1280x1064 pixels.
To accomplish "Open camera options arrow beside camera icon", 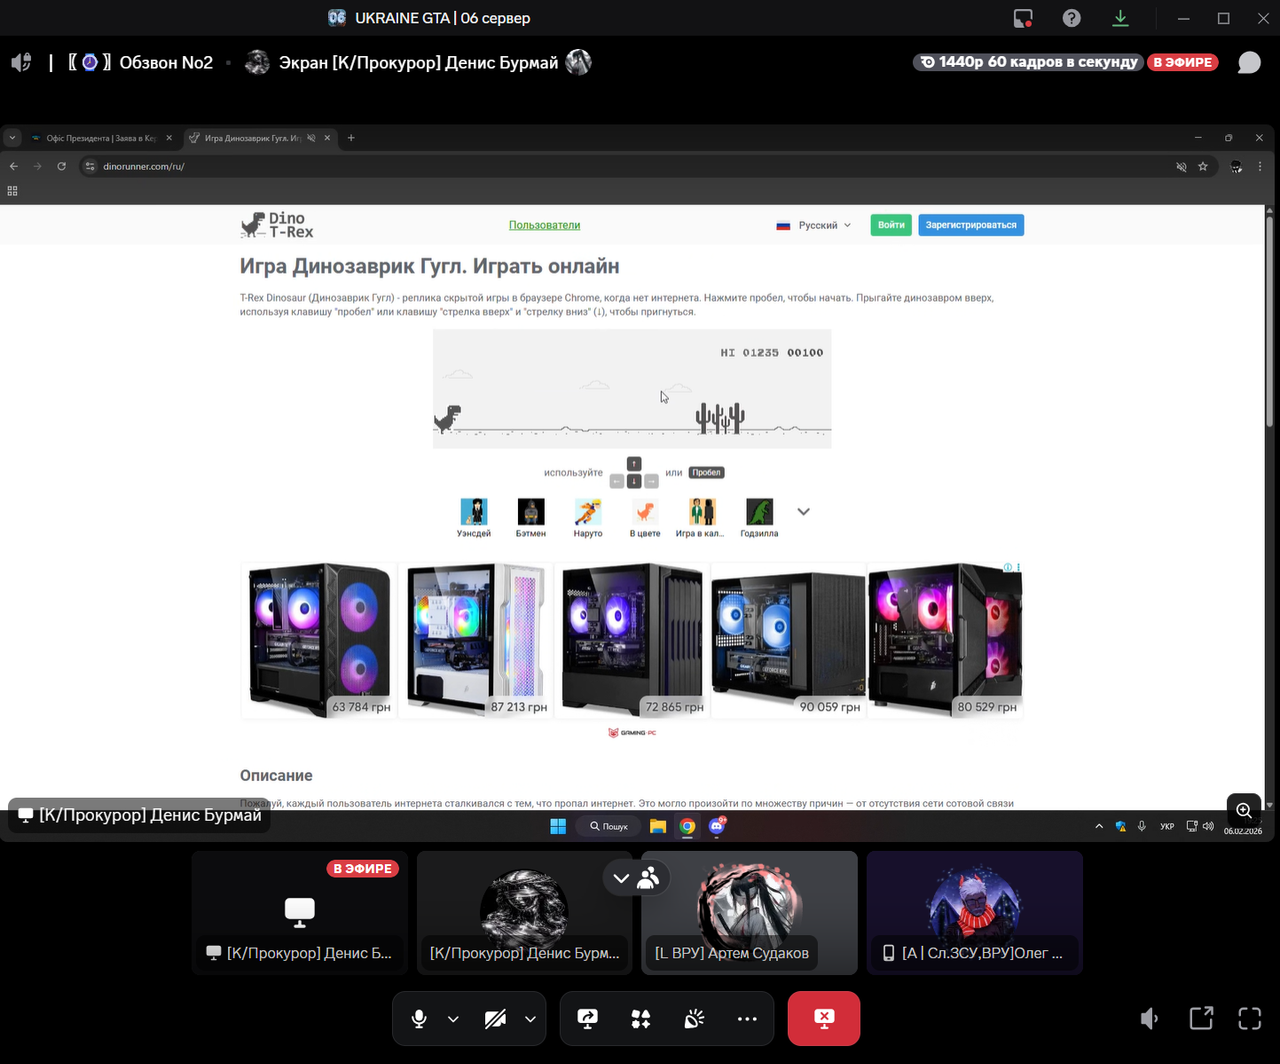I will click(530, 1019).
